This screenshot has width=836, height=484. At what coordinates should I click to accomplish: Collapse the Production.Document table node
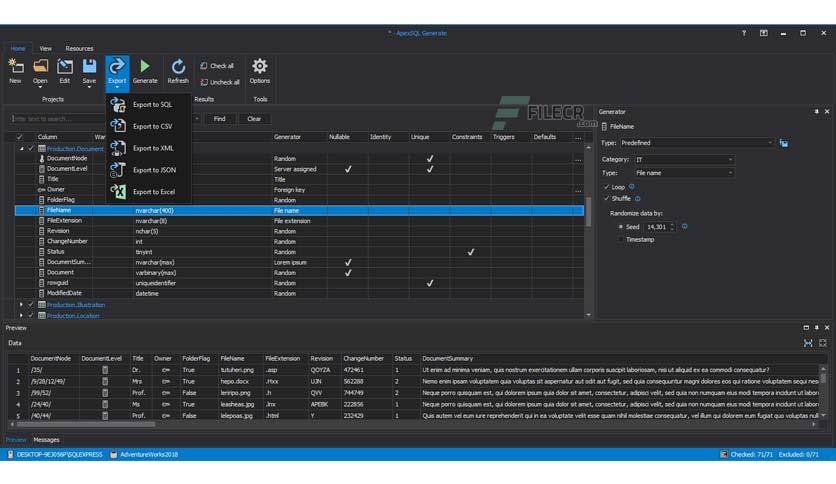pos(21,149)
